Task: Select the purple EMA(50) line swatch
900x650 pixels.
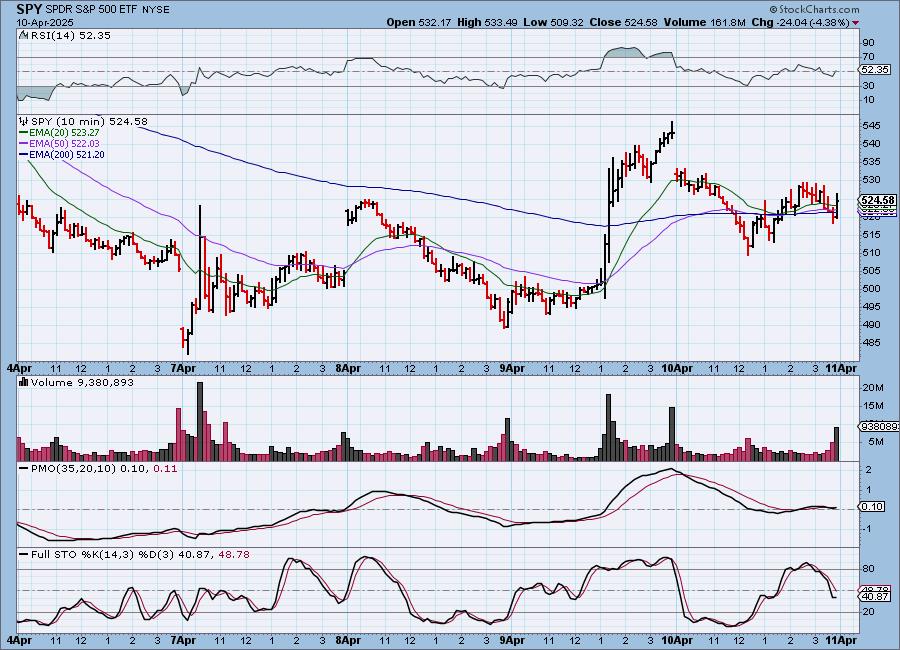Action: point(24,144)
